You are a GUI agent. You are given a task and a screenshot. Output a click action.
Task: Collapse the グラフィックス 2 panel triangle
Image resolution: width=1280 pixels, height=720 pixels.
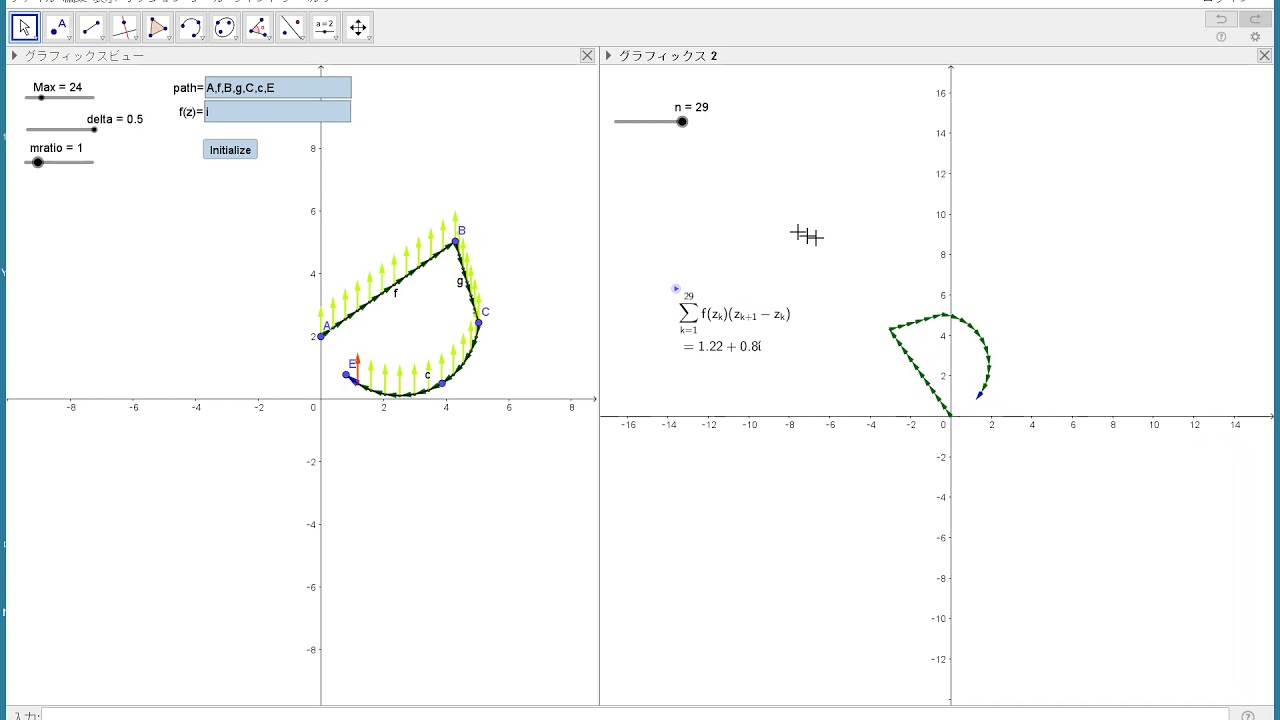click(609, 56)
